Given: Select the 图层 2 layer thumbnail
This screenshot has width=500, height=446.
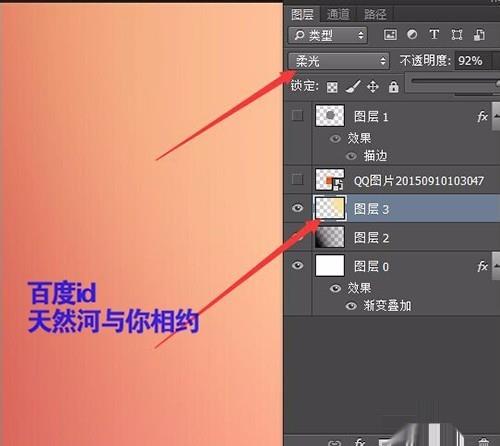Looking at the screenshot, I should (x=330, y=237).
